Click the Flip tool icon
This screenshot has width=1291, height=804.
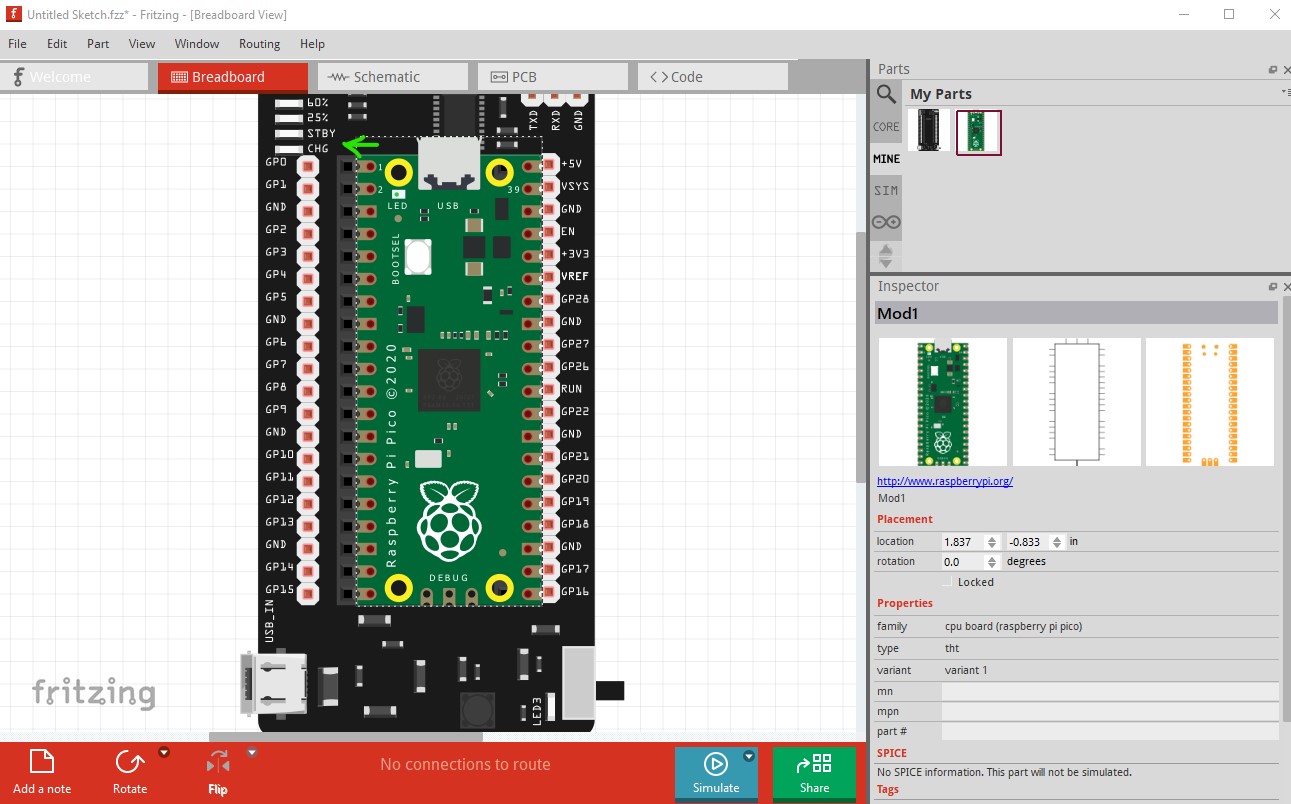217,763
